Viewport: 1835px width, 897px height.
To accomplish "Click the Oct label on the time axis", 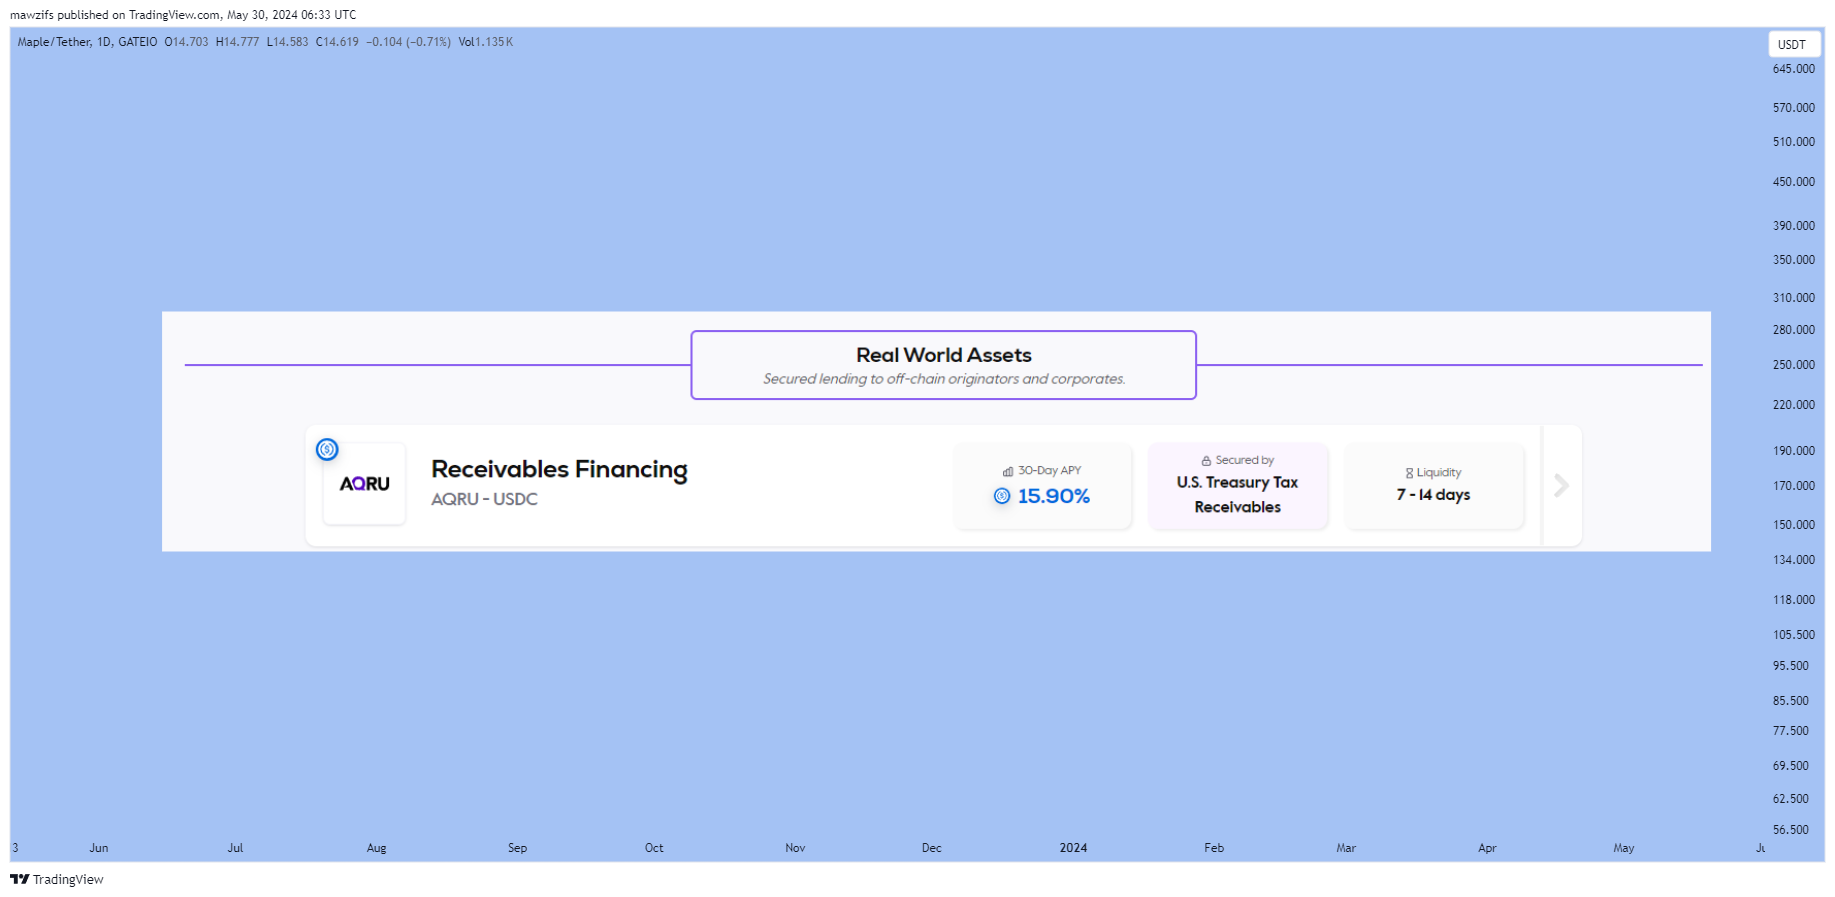I will click(654, 848).
